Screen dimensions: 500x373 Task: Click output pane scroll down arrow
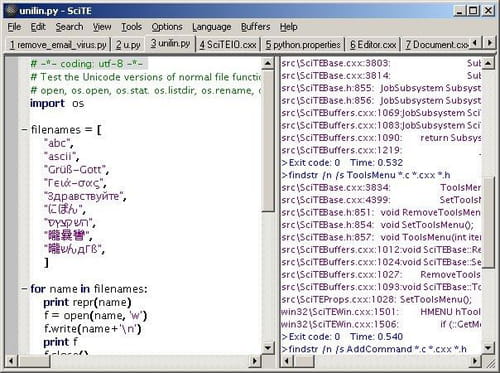[x=488, y=348]
